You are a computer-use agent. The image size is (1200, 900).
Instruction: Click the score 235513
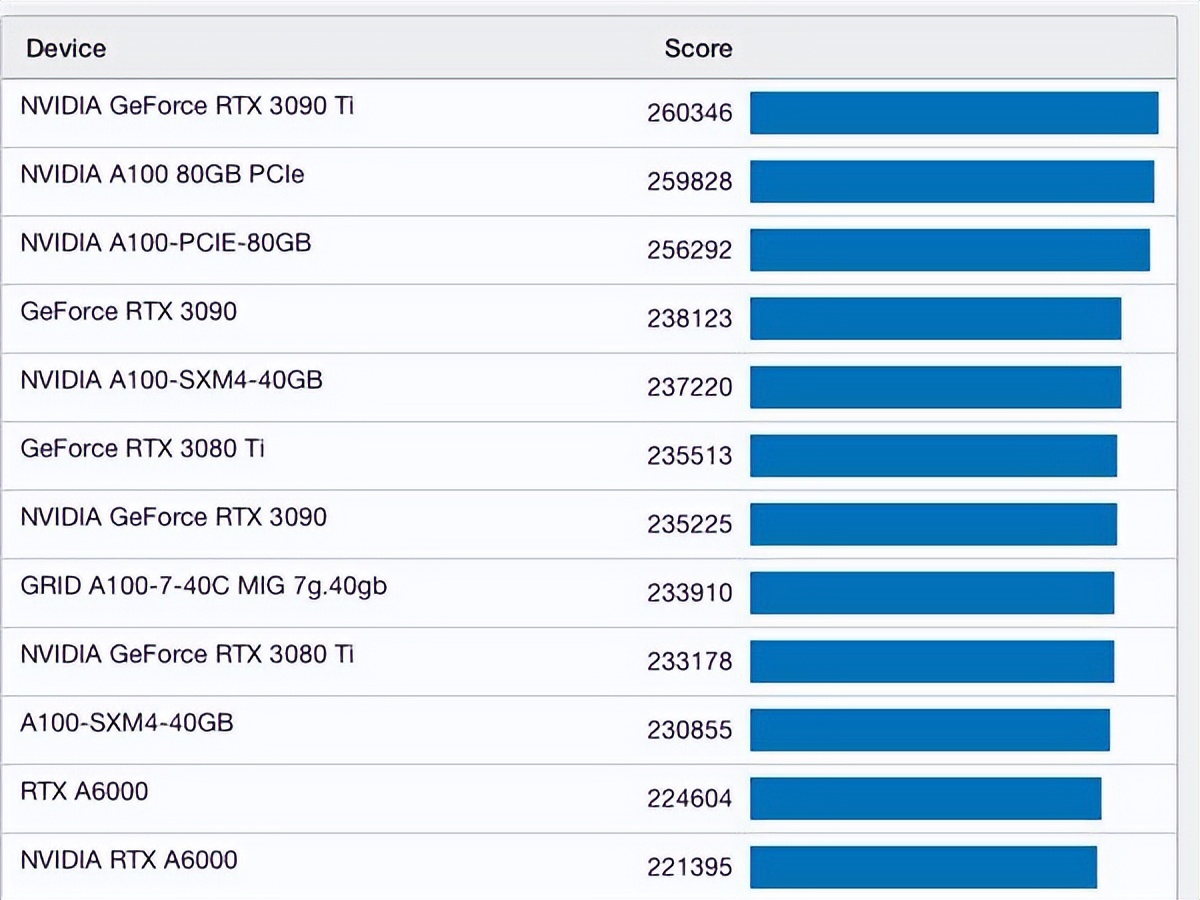pos(689,456)
